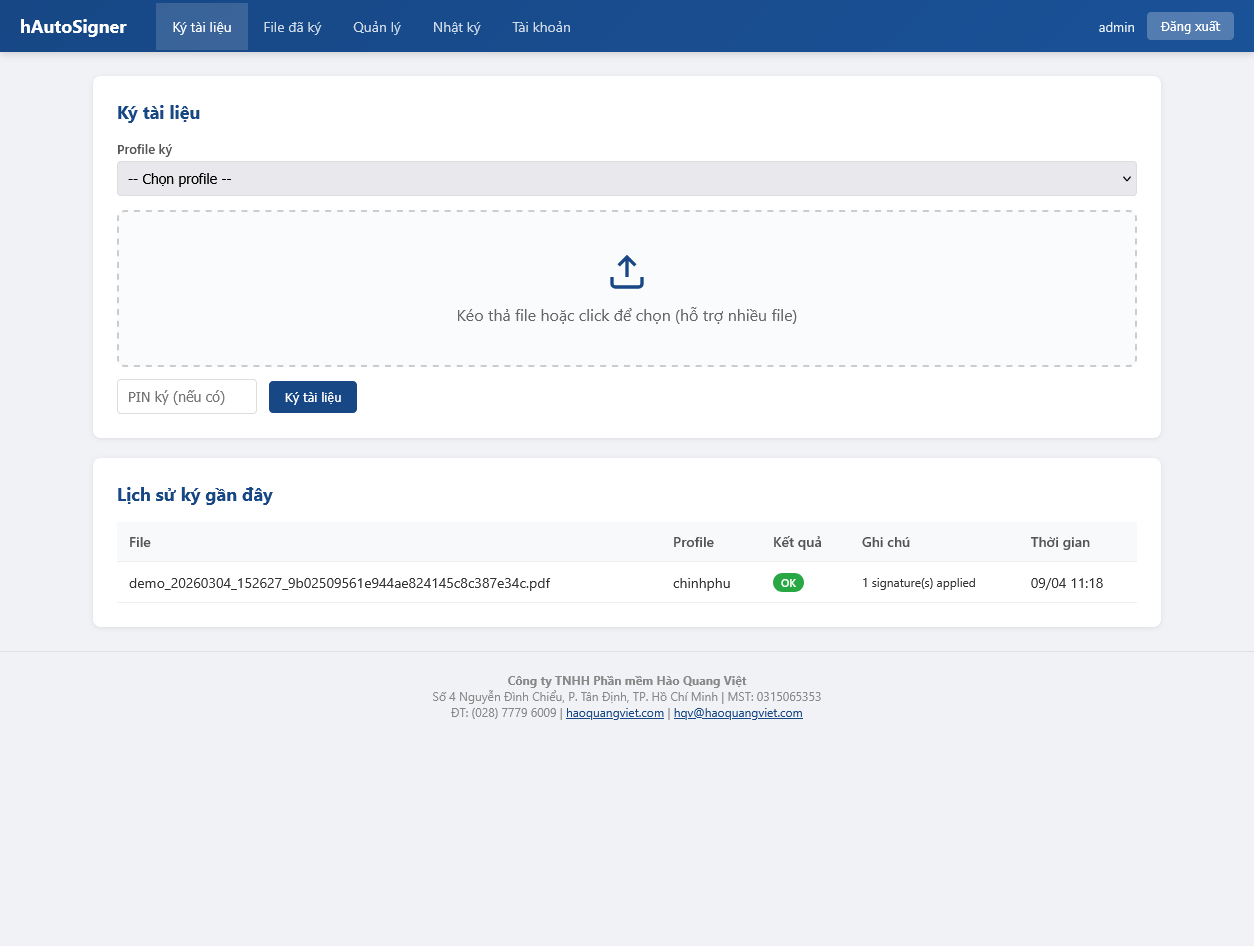
Task: Click the hqv@haoquangviet.com email link
Action: click(738, 713)
